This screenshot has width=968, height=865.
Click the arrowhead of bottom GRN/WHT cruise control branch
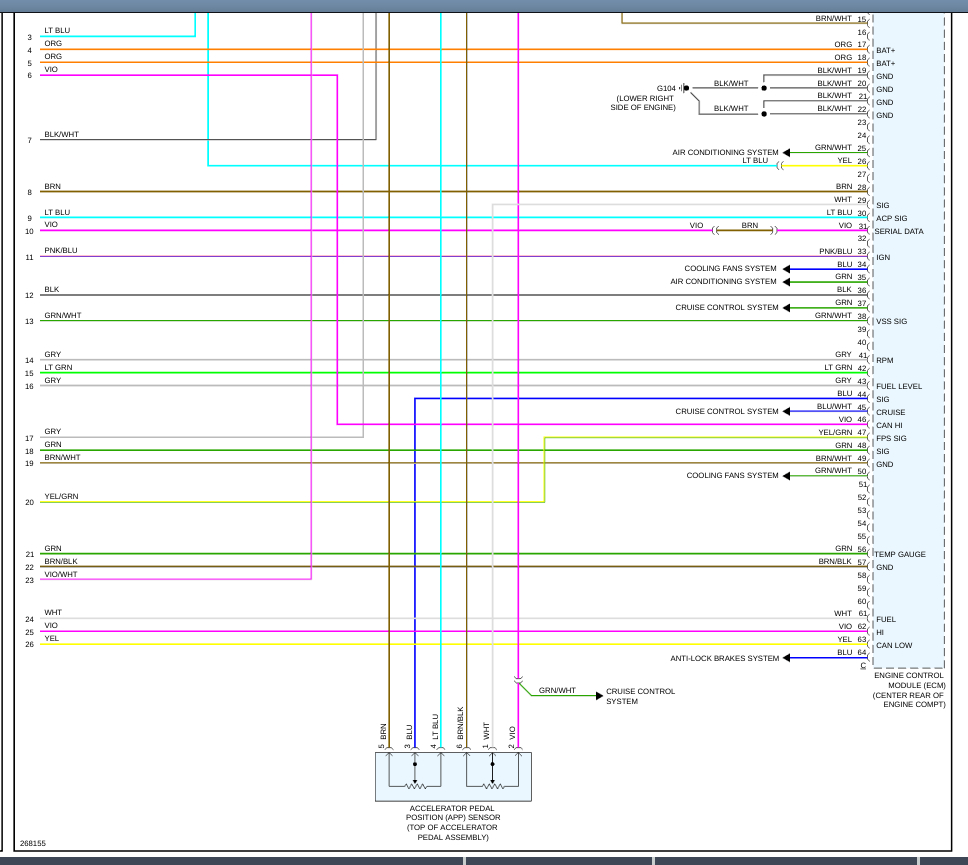[x=599, y=696]
